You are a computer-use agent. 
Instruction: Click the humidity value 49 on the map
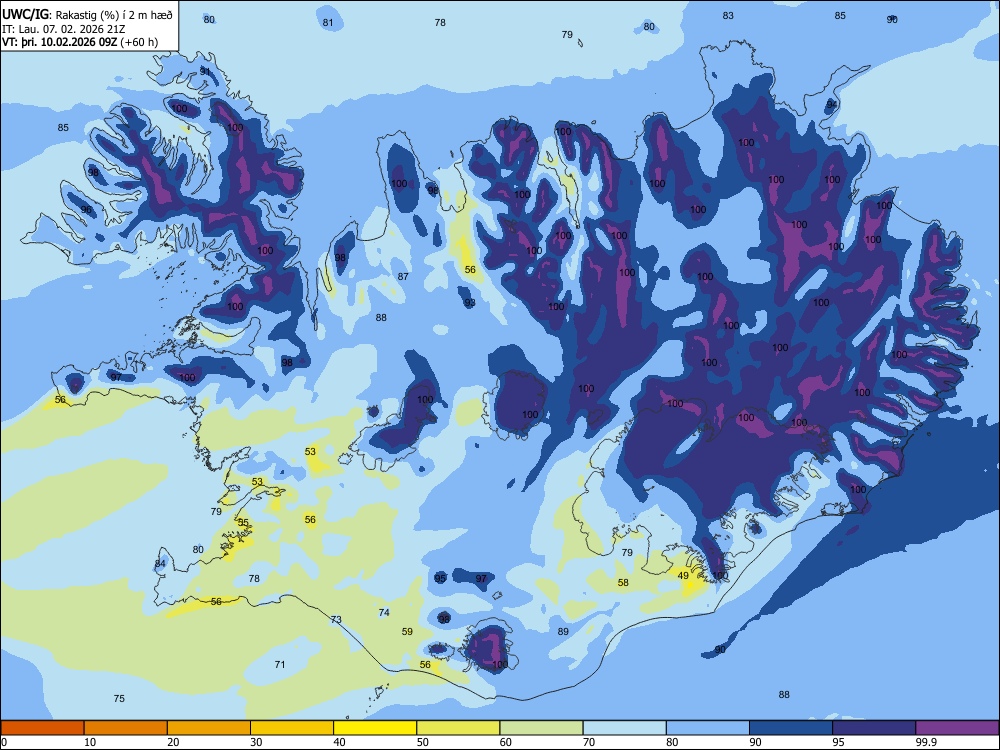[x=683, y=575]
